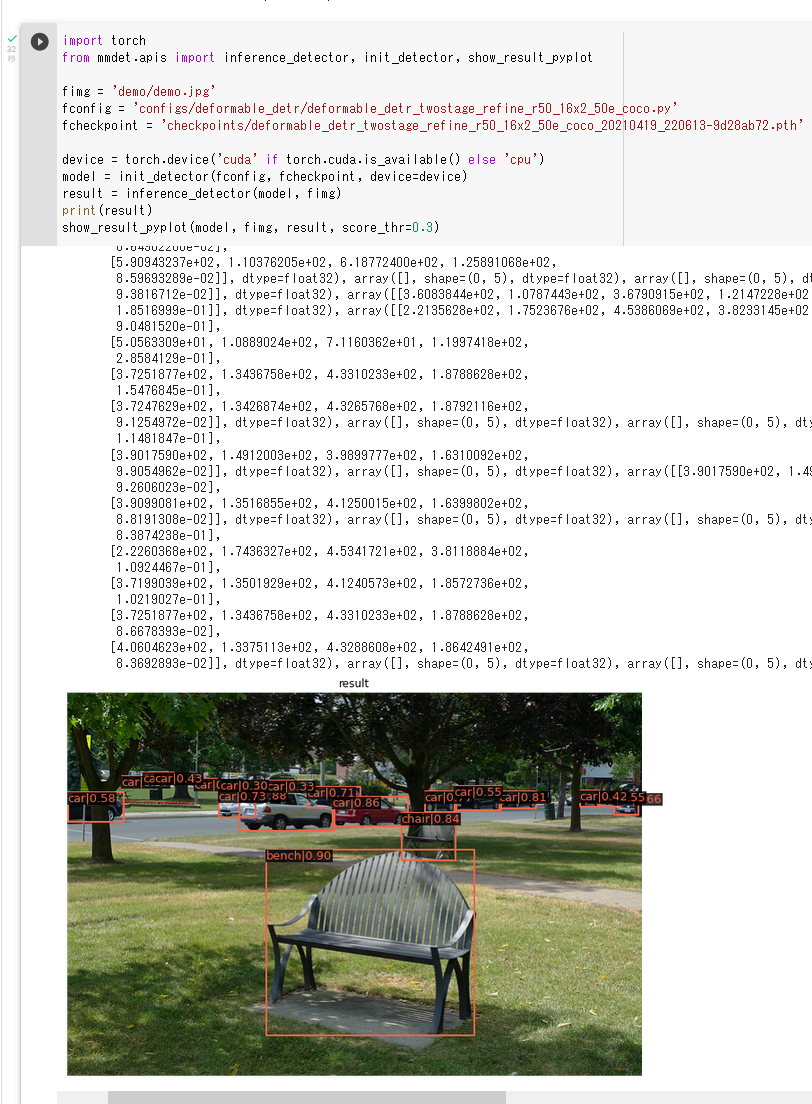Click the car 0.81 detection label
This screenshot has height=1104, width=812.
click(x=523, y=798)
